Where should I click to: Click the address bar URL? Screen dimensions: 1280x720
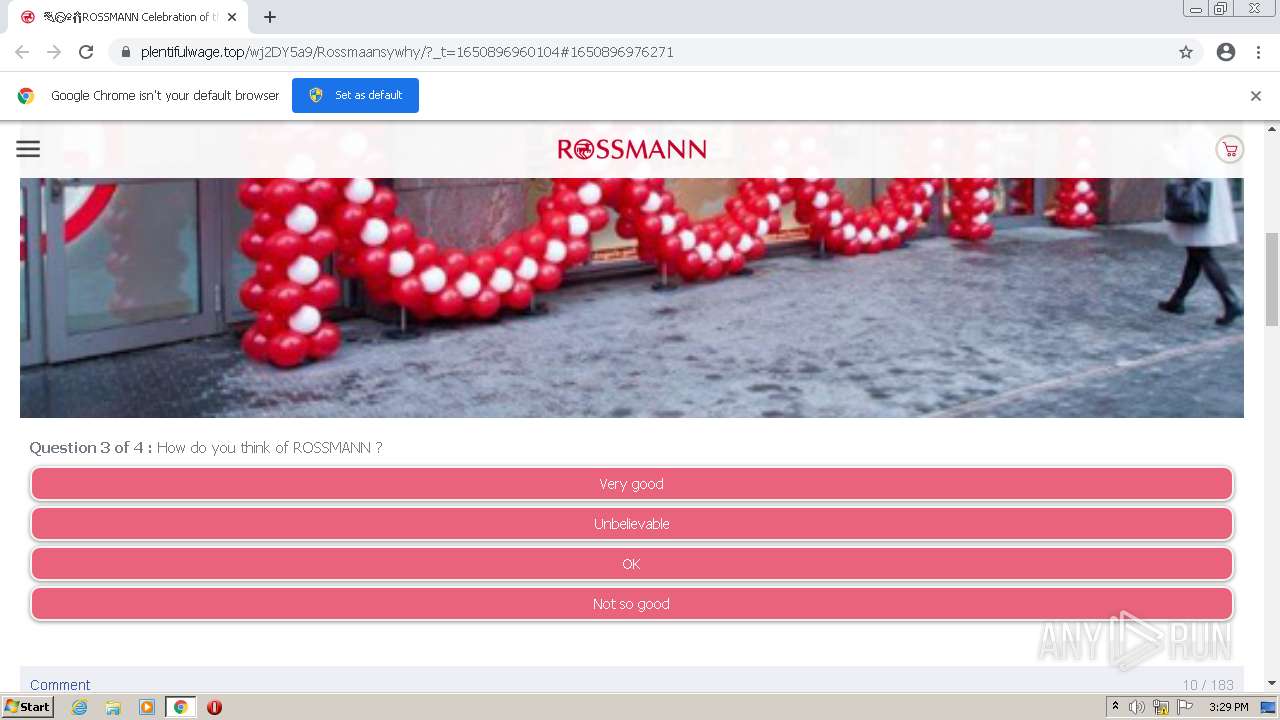click(x=407, y=52)
